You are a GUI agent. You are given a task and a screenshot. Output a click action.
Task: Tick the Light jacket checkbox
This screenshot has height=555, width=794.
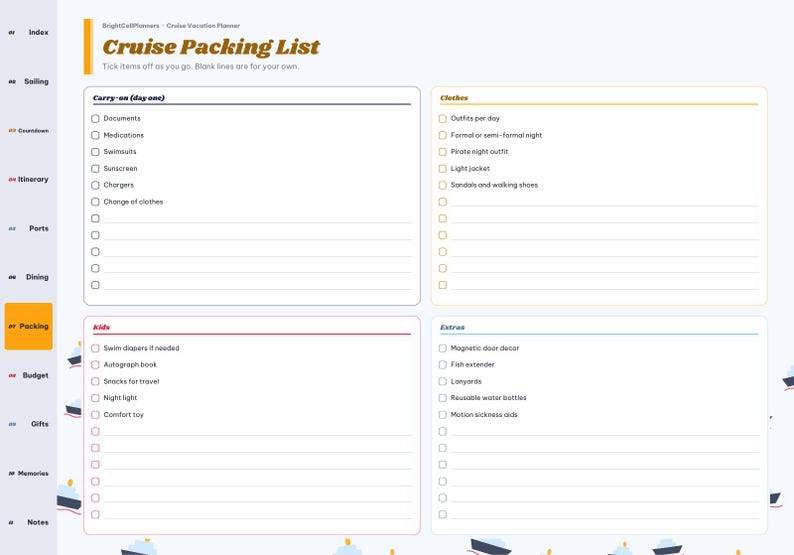[443, 169]
